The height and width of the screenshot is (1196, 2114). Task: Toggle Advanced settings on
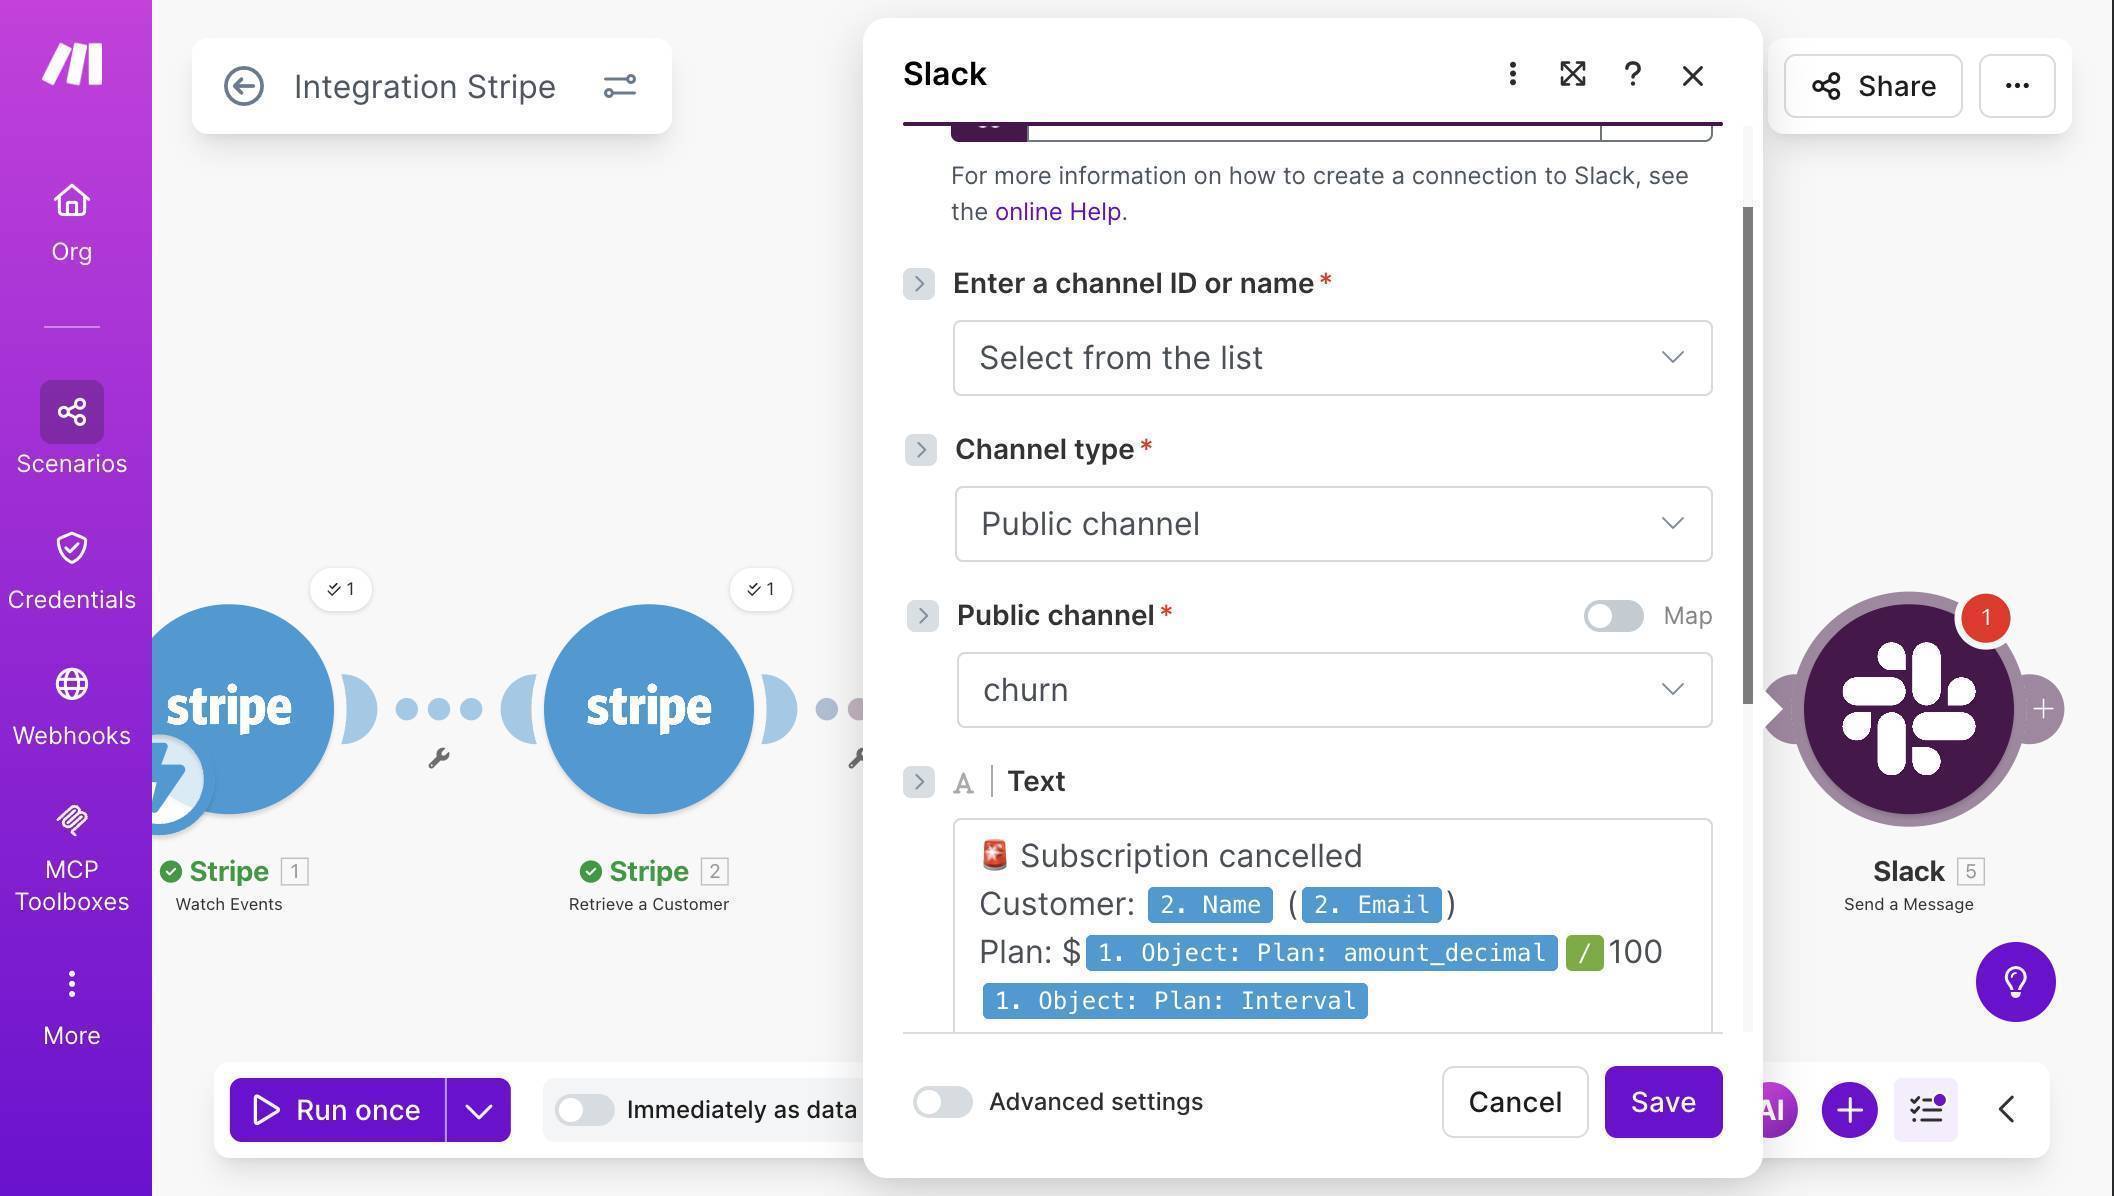point(941,1102)
